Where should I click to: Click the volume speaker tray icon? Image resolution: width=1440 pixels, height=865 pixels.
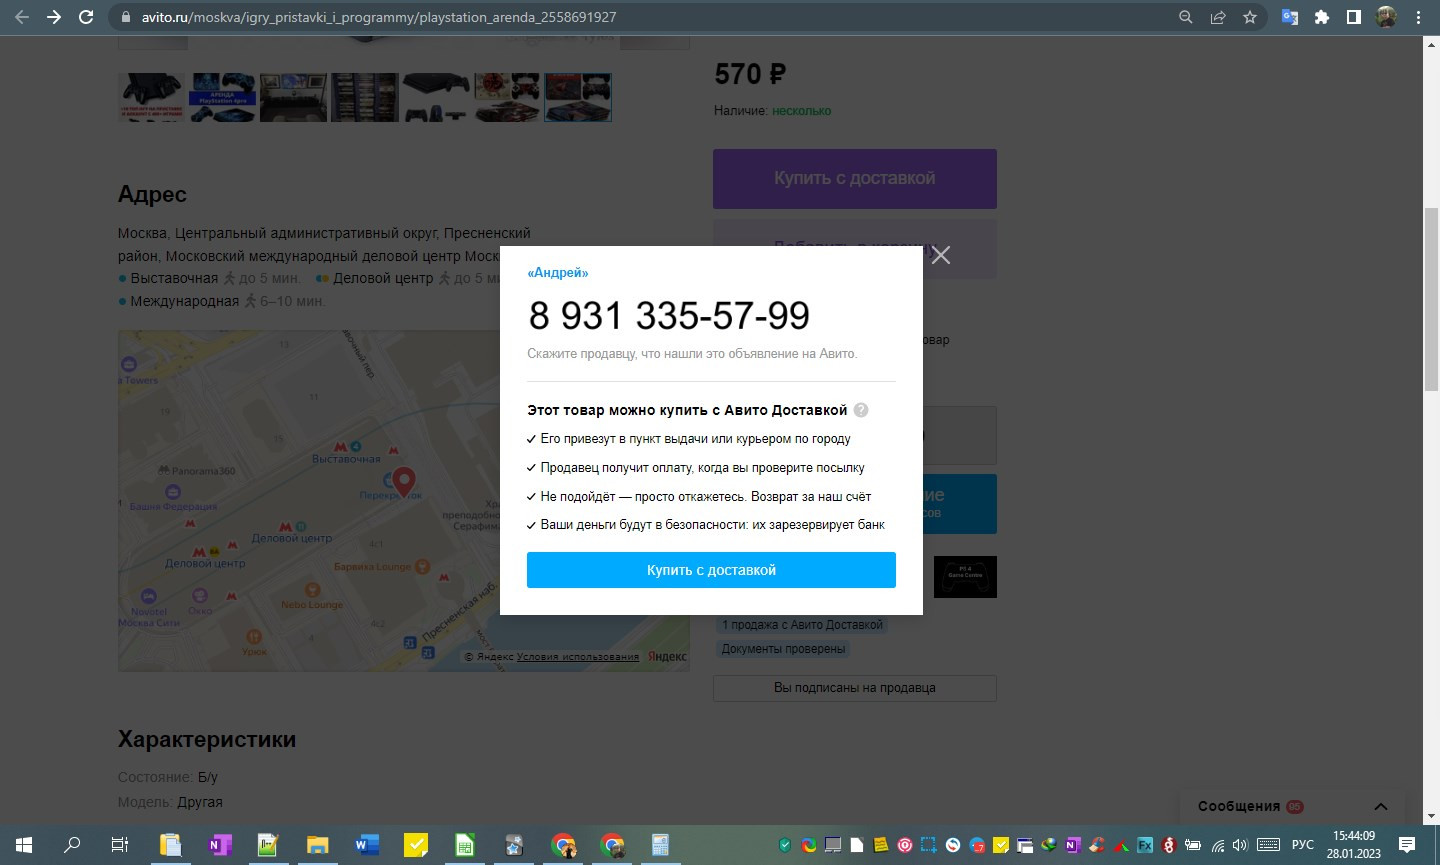1240,845
